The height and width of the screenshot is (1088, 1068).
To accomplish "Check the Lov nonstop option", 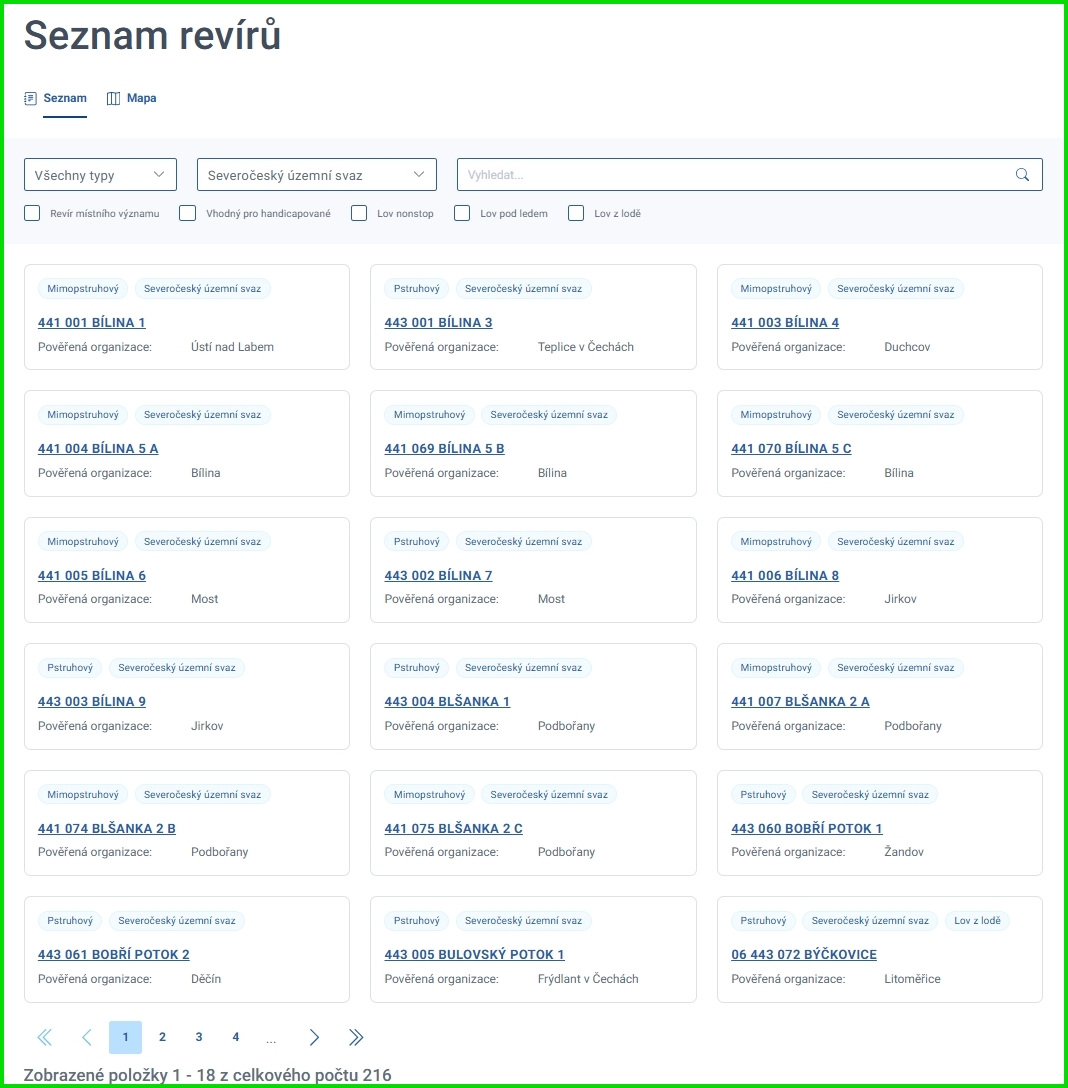I will [x=359, y=213].
